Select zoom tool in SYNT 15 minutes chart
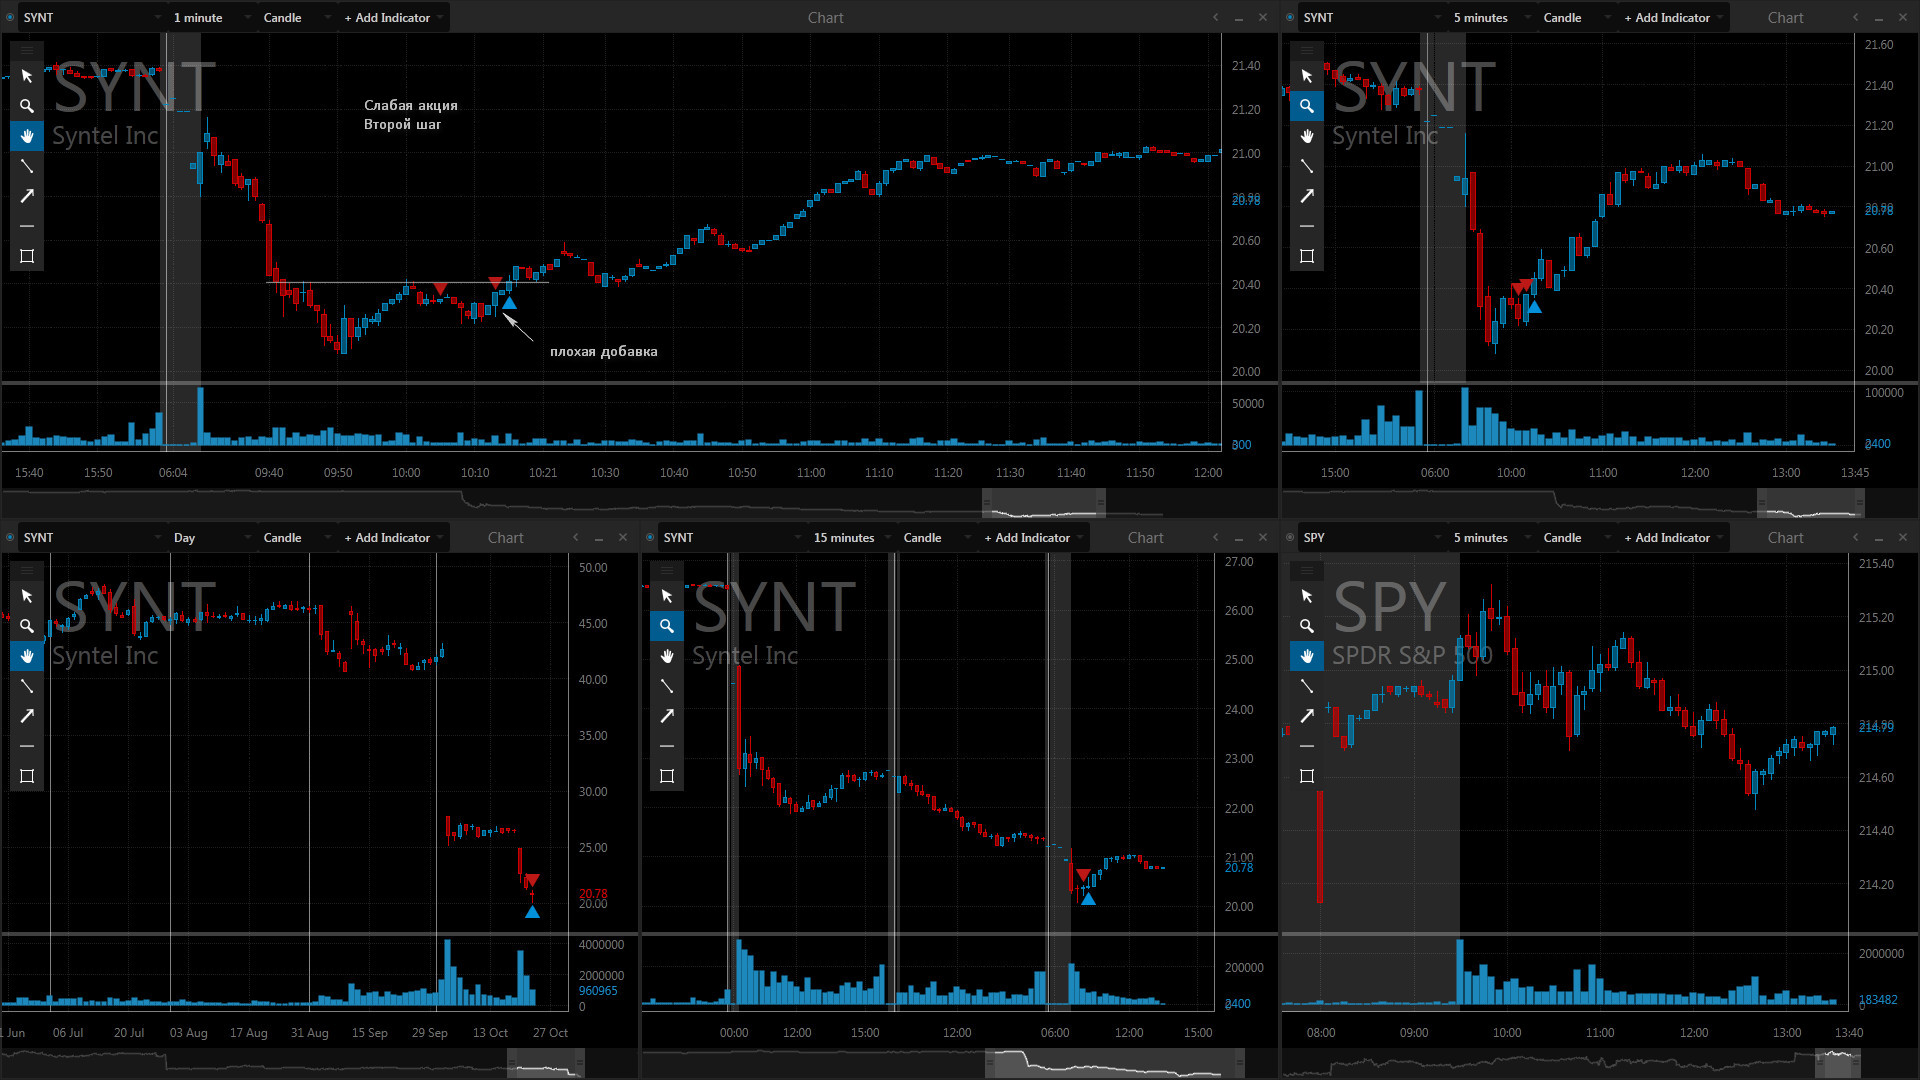 click(x=667, y=626)
